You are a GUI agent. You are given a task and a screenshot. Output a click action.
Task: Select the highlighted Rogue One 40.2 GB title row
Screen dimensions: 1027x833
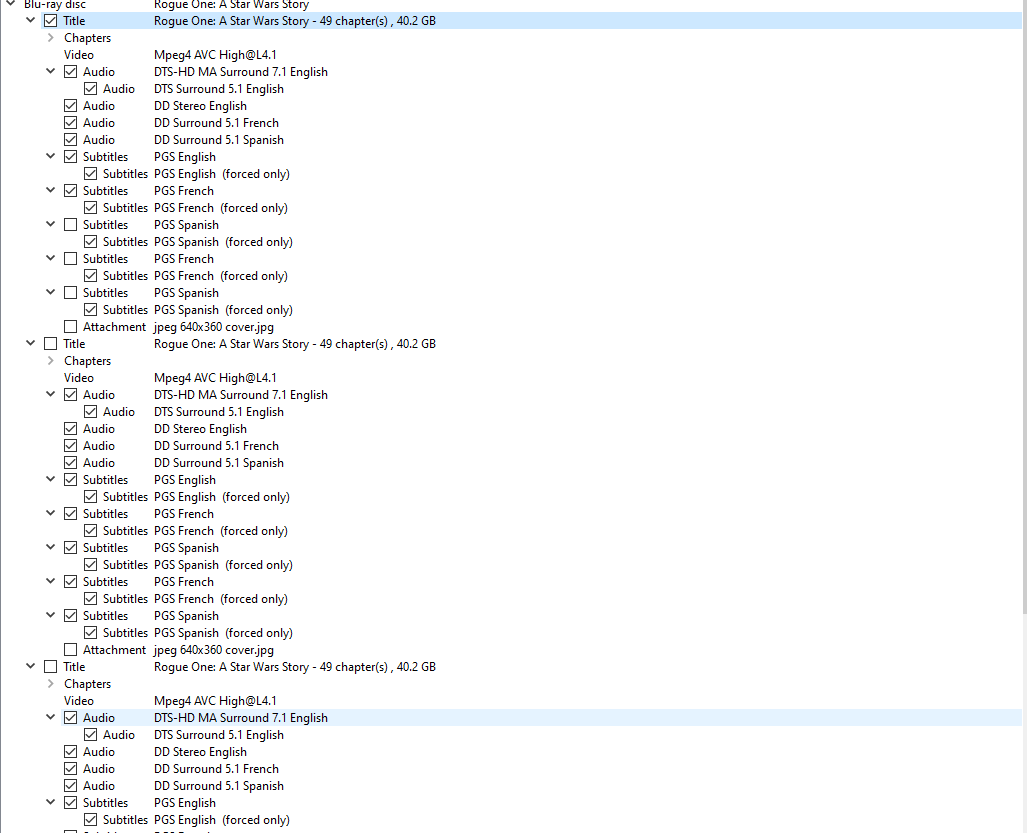click(531, 21)
